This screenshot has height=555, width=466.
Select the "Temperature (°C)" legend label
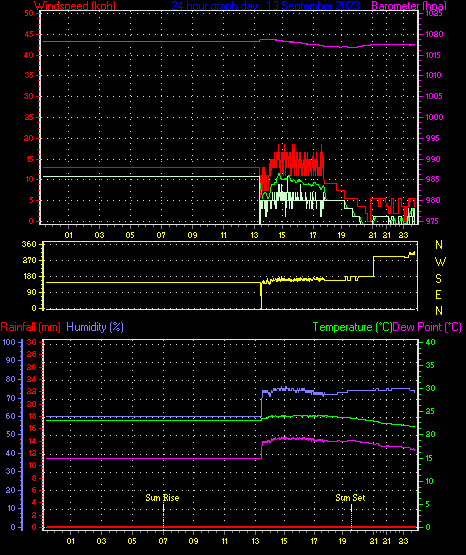[352, 327]
